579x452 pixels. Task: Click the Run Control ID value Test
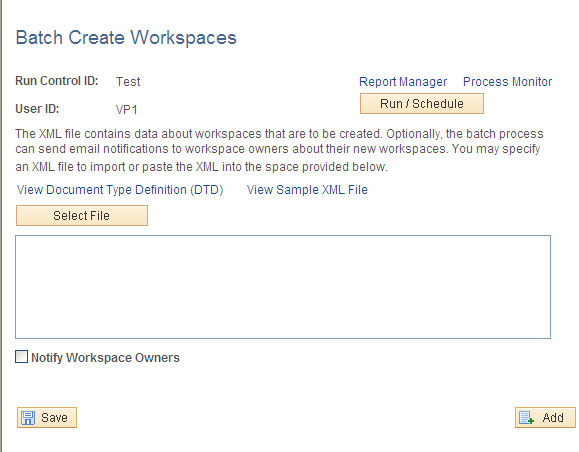click(x=128, y=82)
